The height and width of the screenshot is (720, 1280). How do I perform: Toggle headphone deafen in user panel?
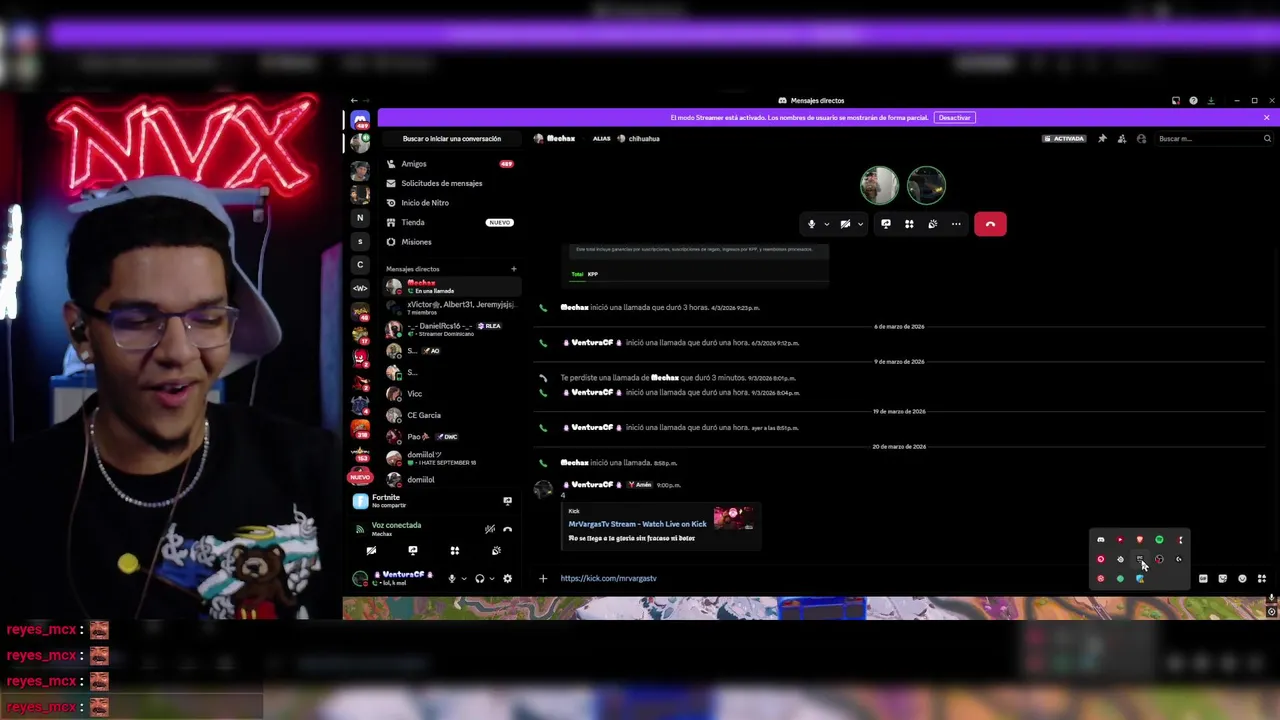pyautogui.click(x=480, y=578)
